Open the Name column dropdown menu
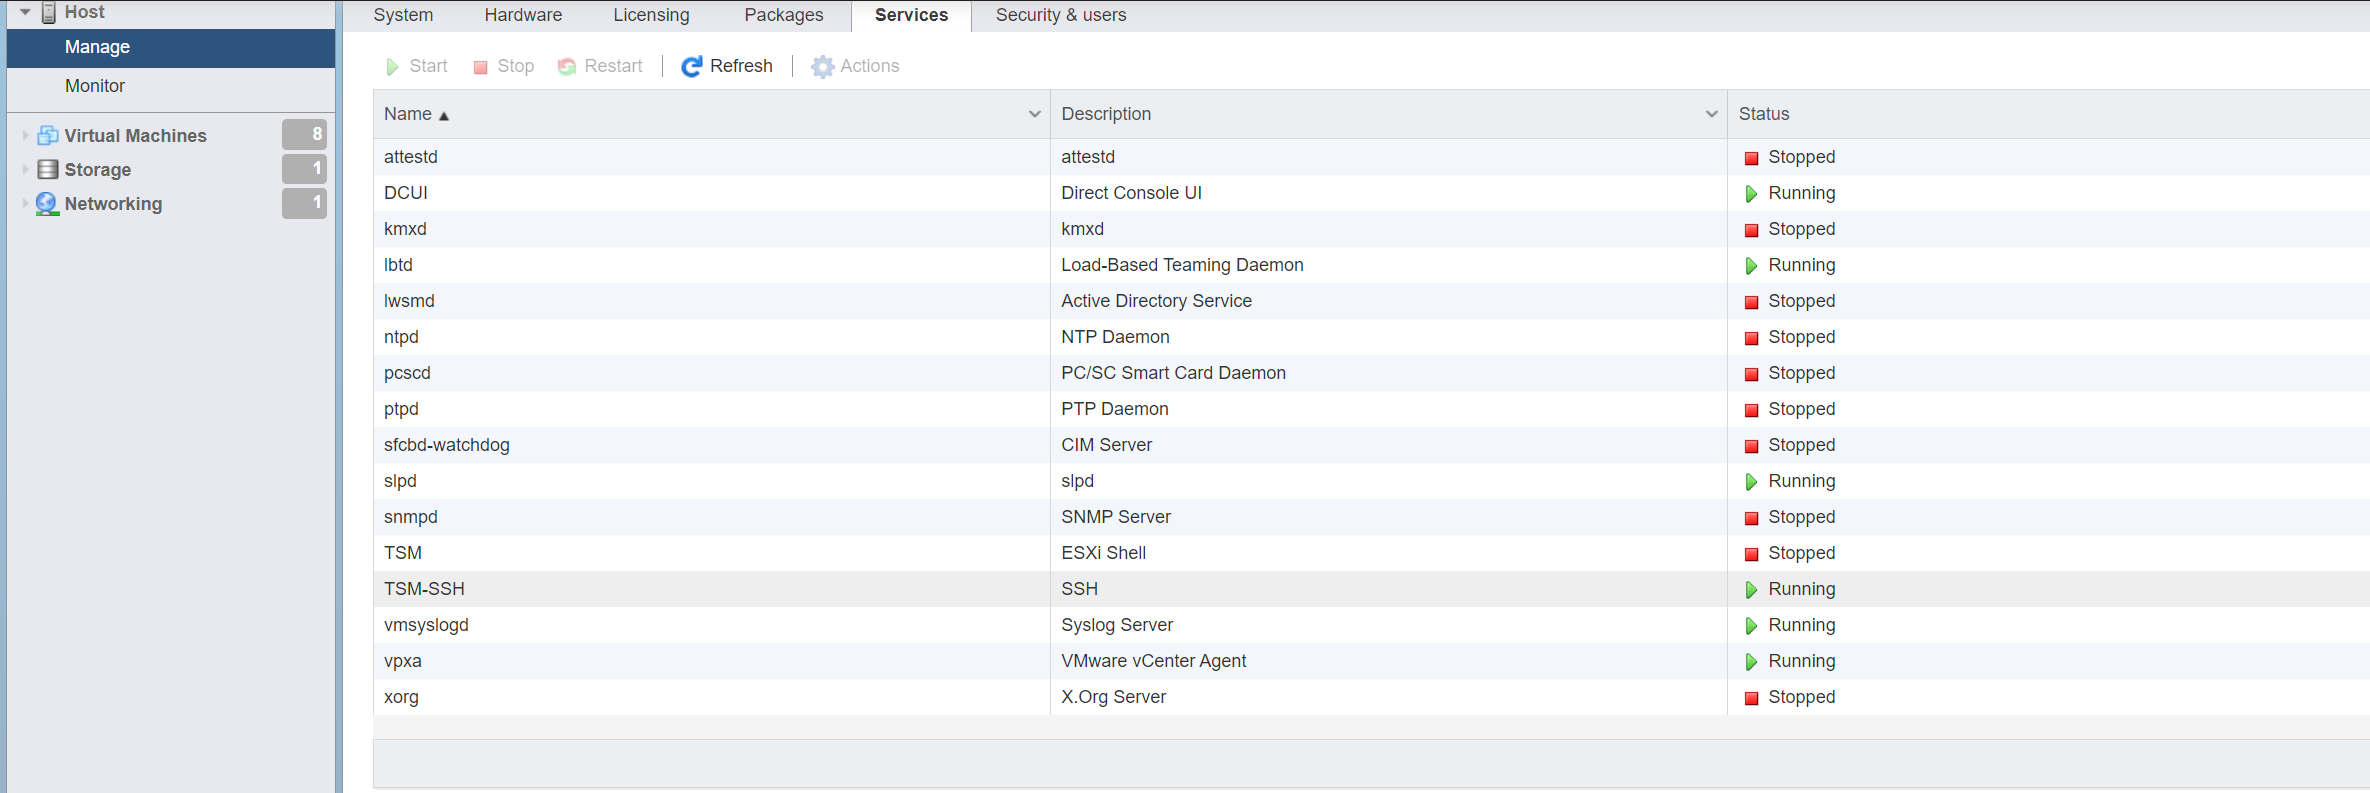 [1034, 115]
